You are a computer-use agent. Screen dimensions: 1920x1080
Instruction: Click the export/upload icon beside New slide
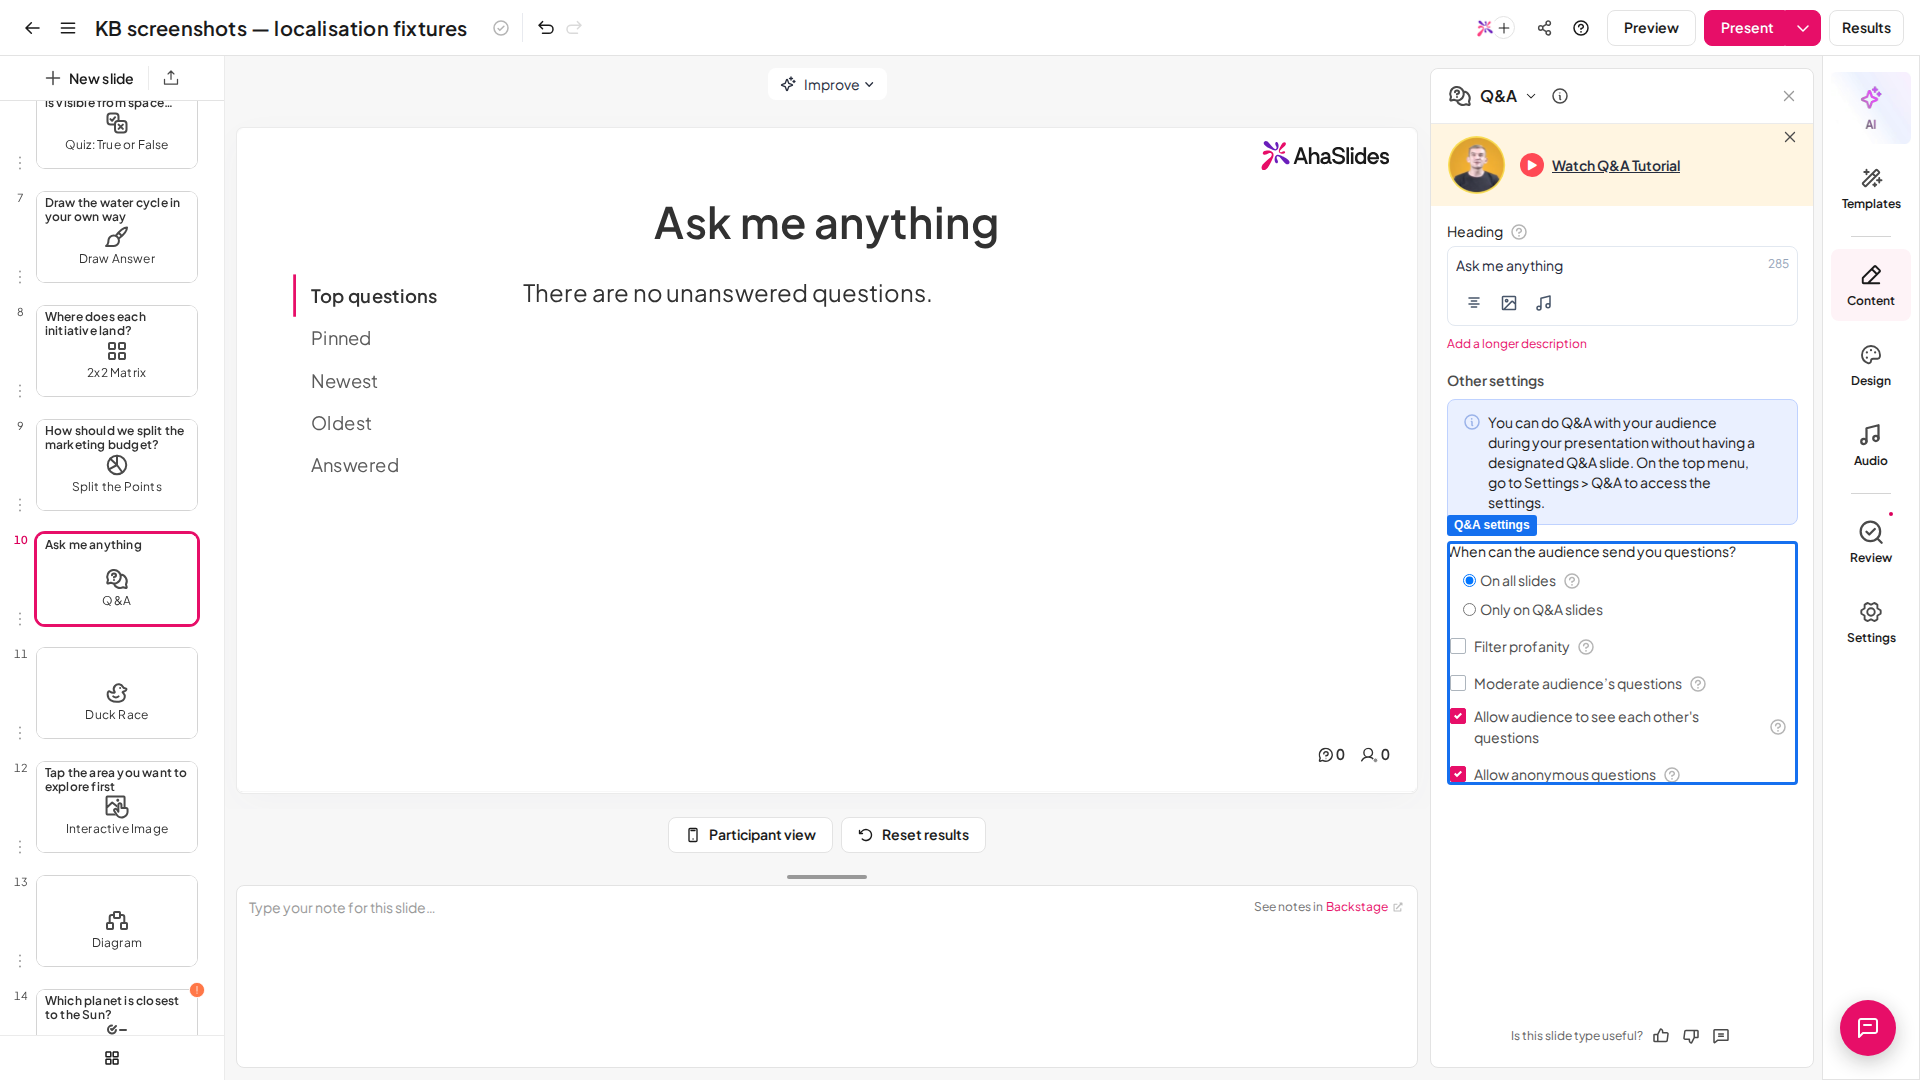pos(171,78)
